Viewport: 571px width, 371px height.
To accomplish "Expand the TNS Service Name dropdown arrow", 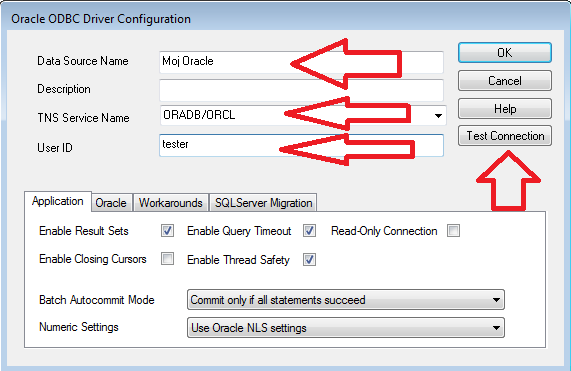I will point(438,116).
